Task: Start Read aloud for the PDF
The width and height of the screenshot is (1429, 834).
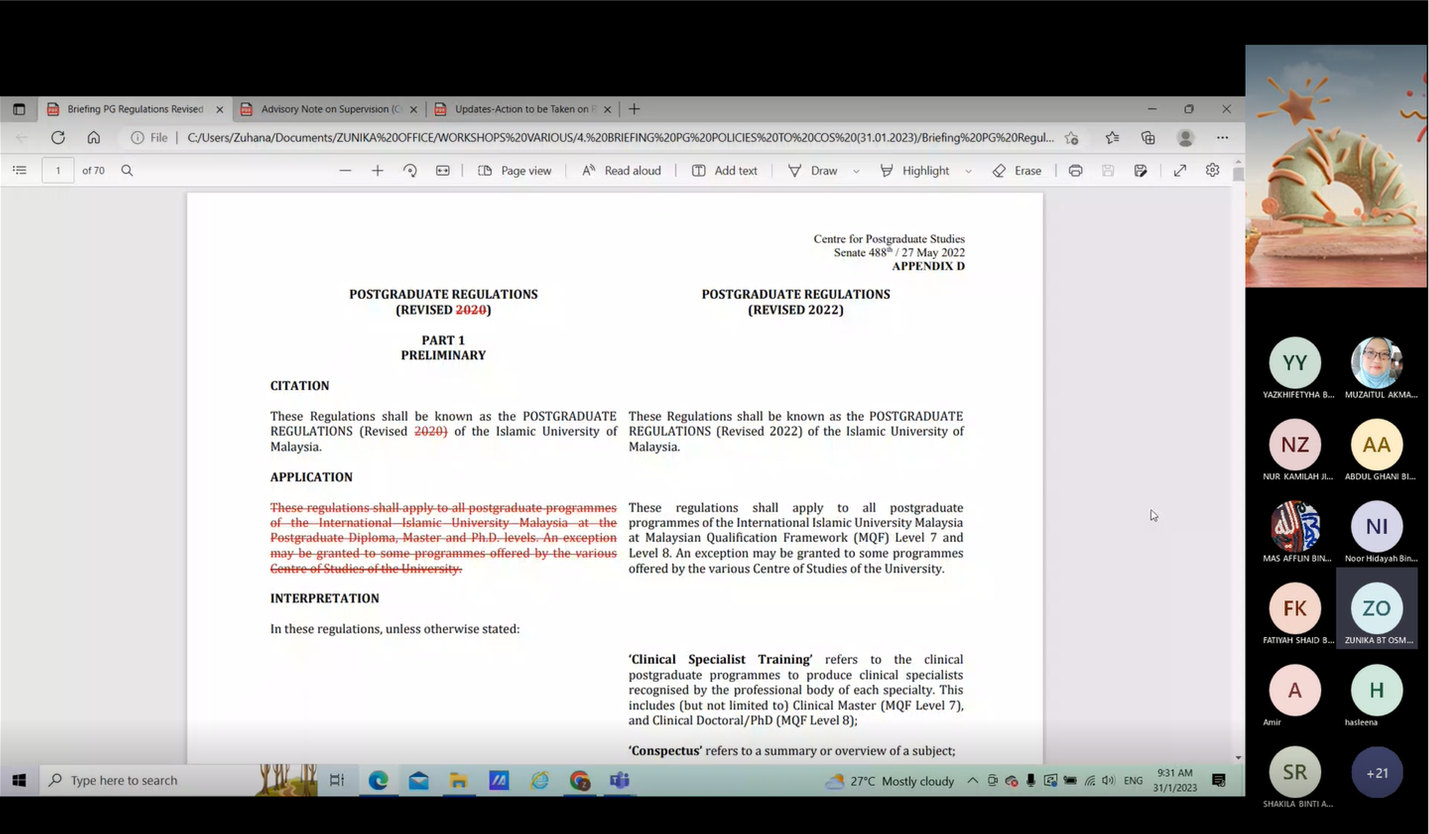Action: click(x=621, y=170)
